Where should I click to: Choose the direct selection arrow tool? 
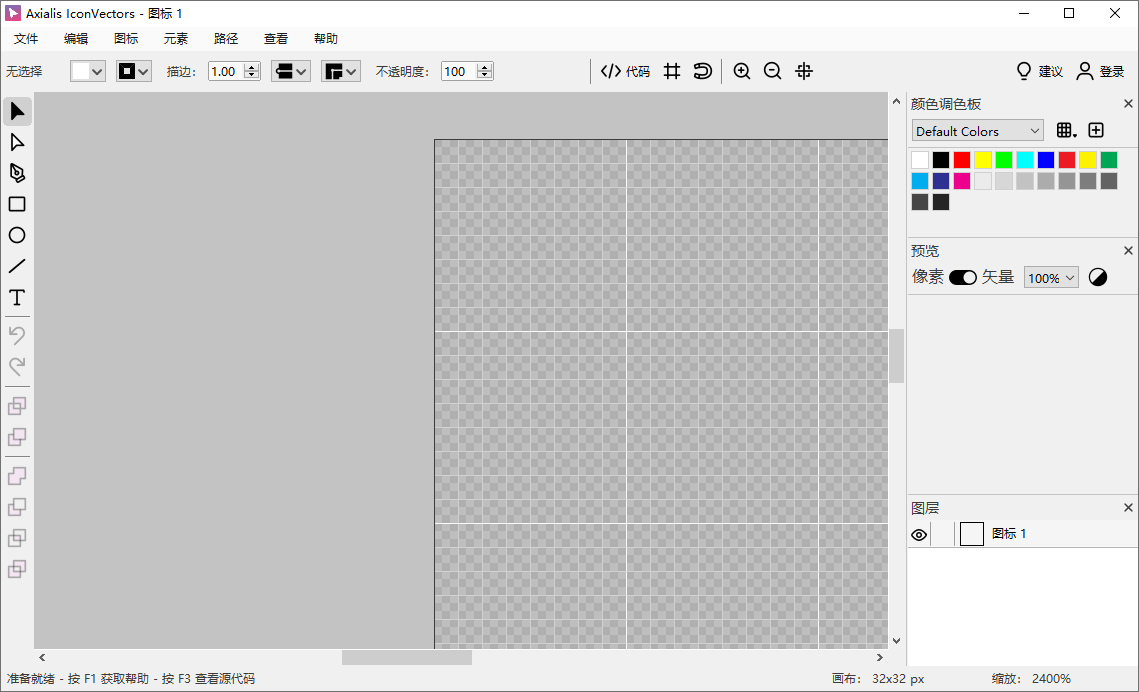pos(17,142)
